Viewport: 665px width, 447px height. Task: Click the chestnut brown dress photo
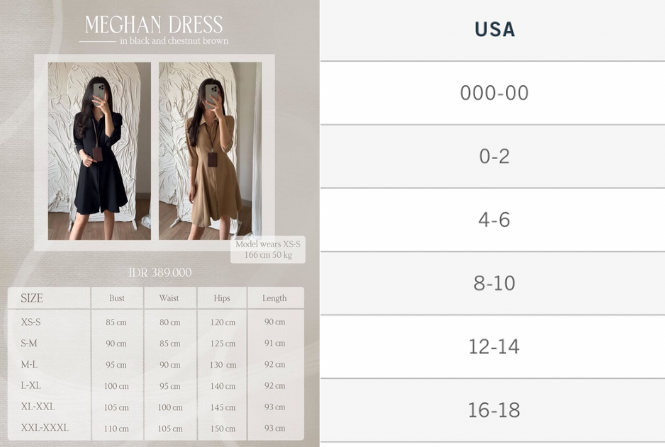coord(207,150)
